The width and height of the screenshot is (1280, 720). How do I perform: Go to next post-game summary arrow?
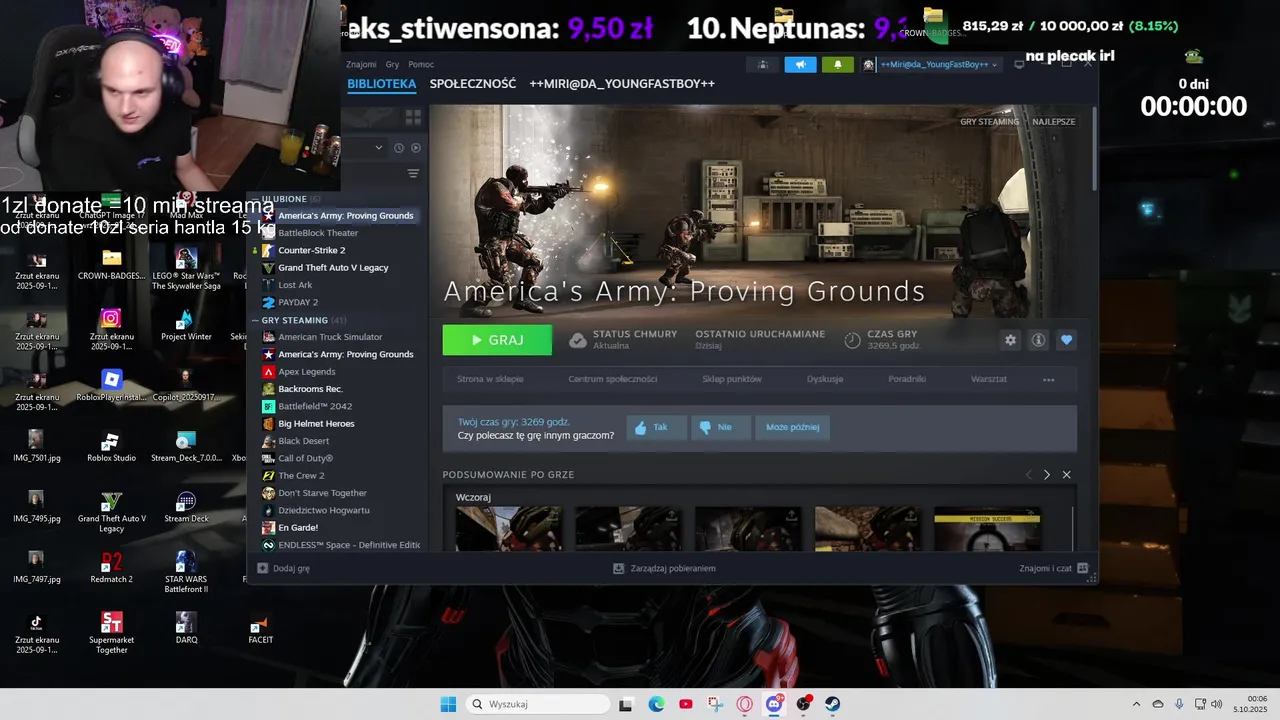click(x=1047, y=475)
